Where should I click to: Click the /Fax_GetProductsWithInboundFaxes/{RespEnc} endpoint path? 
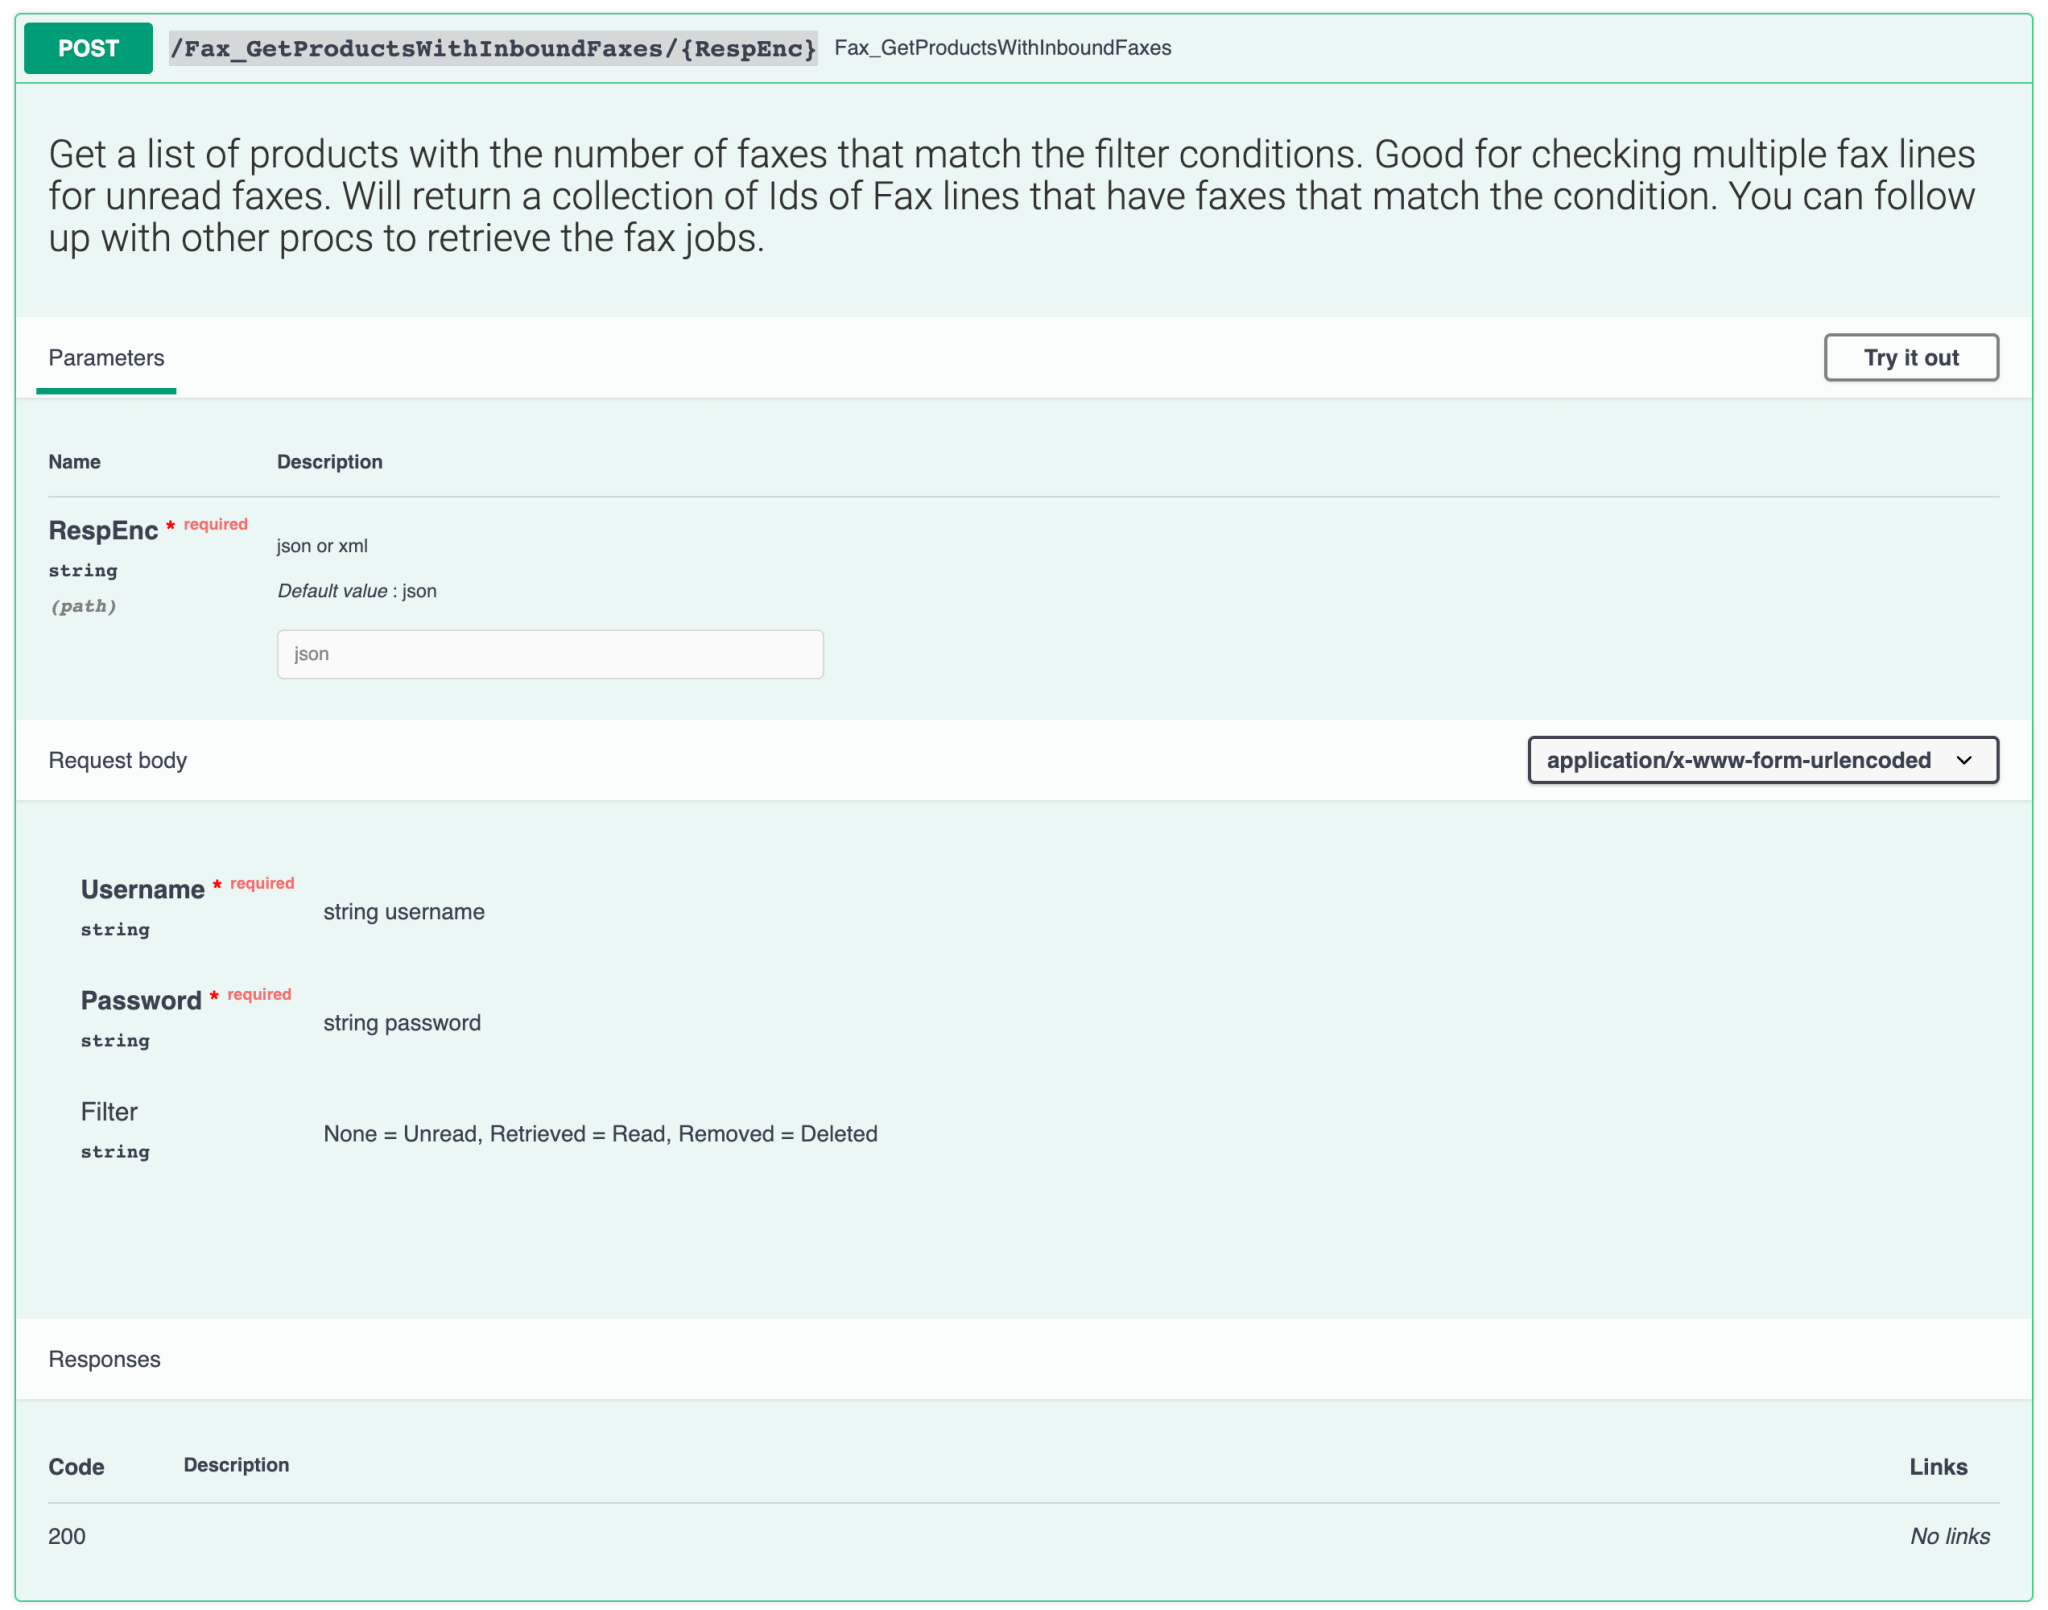click(x=493, y=48)
